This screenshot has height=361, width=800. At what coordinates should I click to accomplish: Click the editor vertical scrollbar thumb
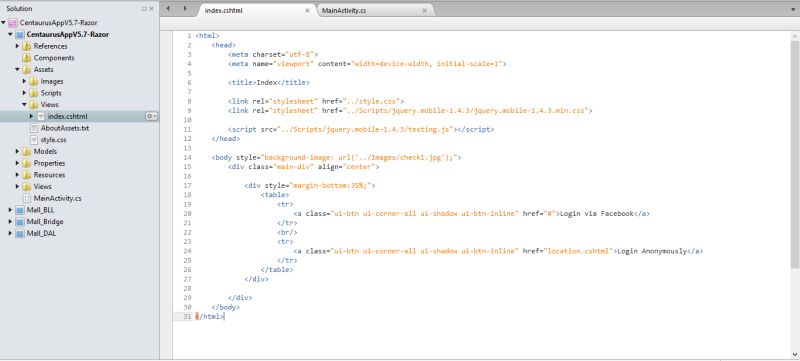click(x=795, y=153)
